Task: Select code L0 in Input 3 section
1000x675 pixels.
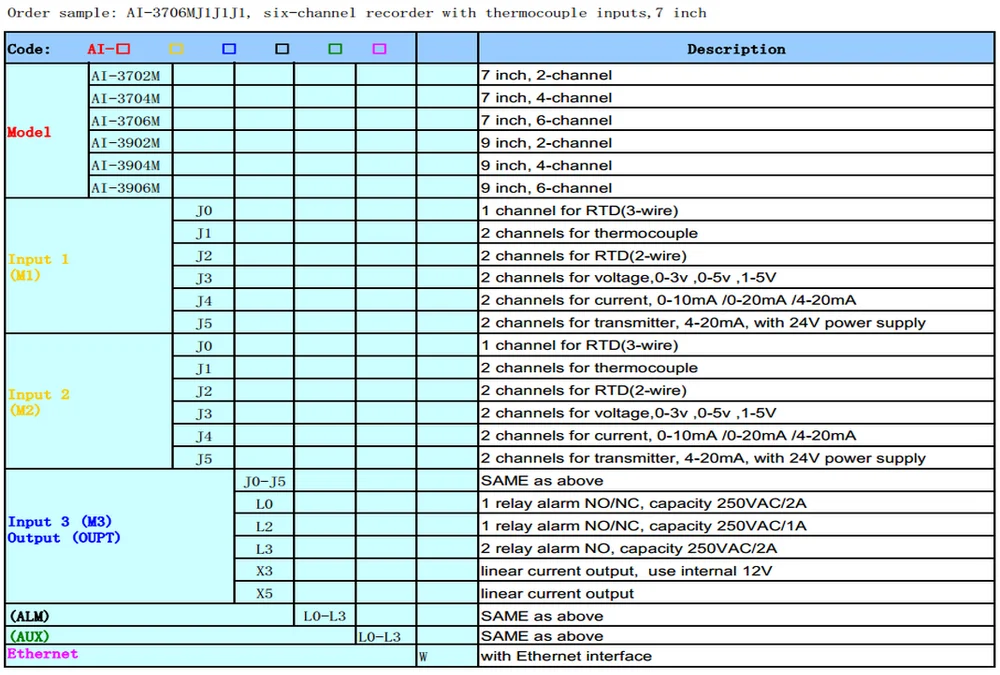Action: pyautogui.click(x=265, y=504)
